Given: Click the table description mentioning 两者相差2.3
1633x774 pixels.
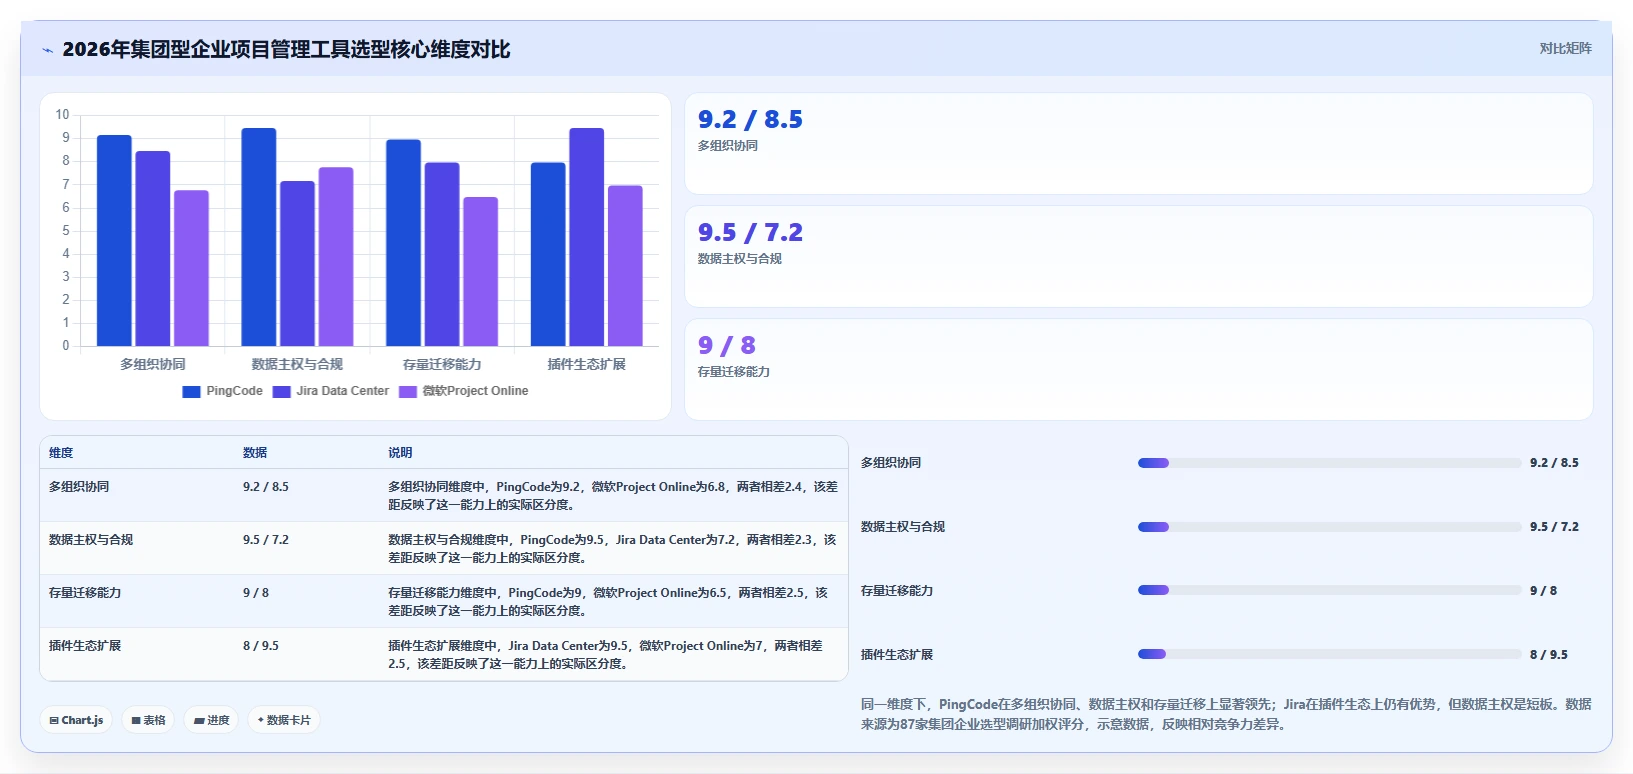Looking at the screenshot, I should [612, 549].
